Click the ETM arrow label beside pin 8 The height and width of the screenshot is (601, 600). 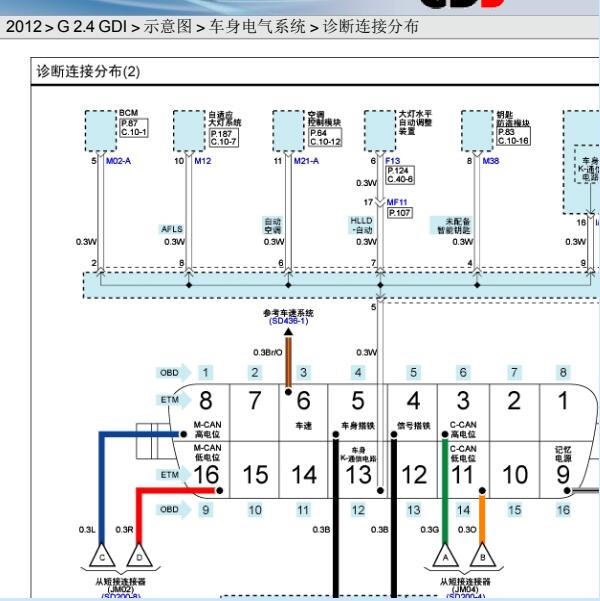click(173, 400)
